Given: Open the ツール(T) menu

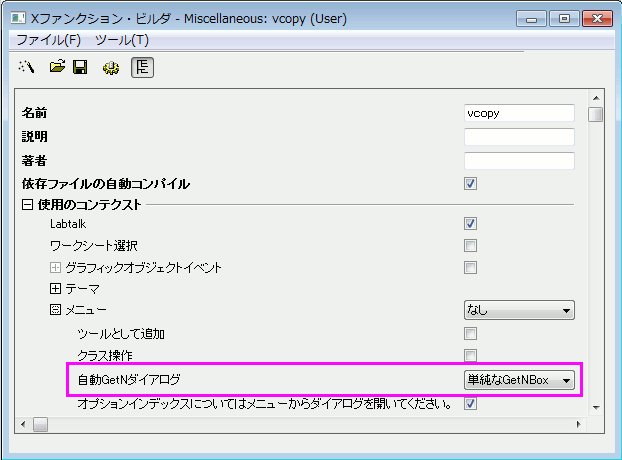Looking at the screenshot, I should coord(122,40).
